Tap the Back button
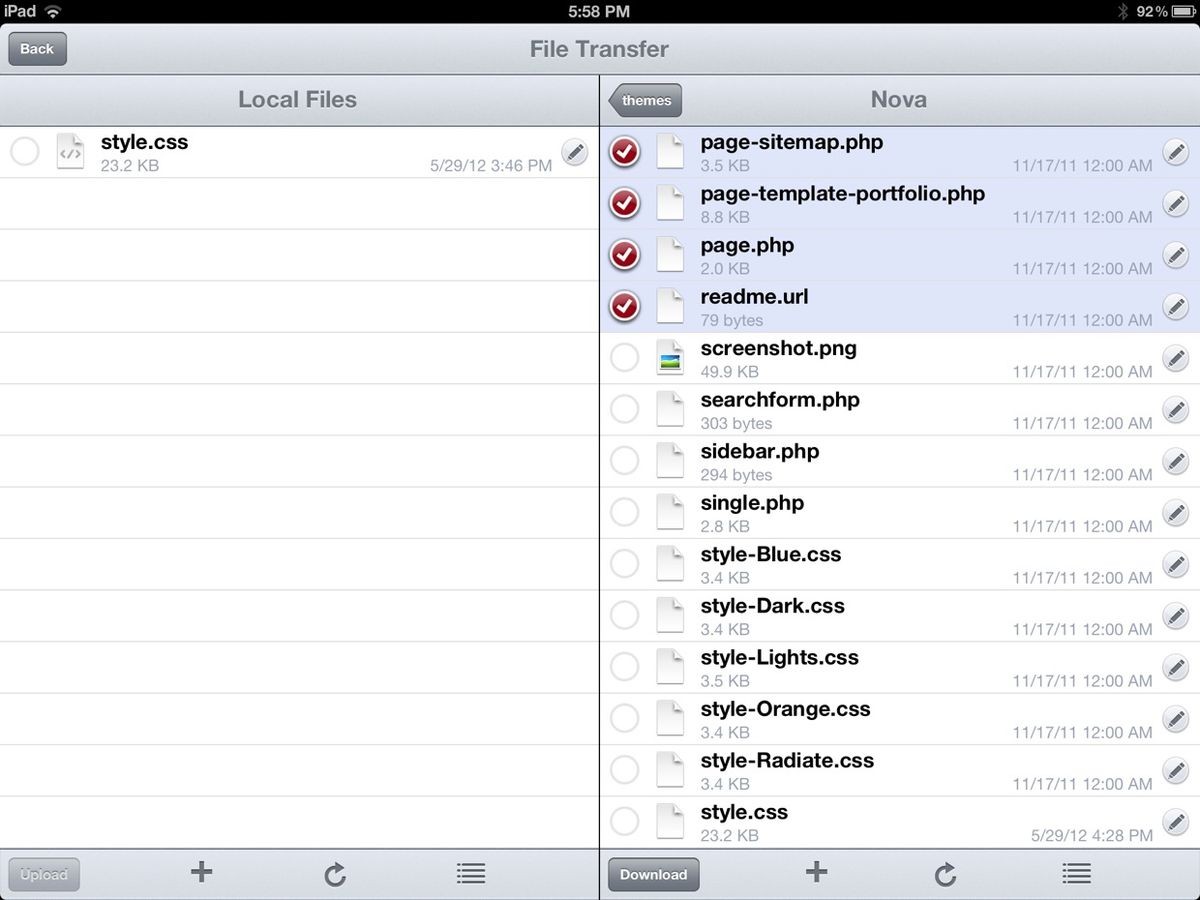 37,48
